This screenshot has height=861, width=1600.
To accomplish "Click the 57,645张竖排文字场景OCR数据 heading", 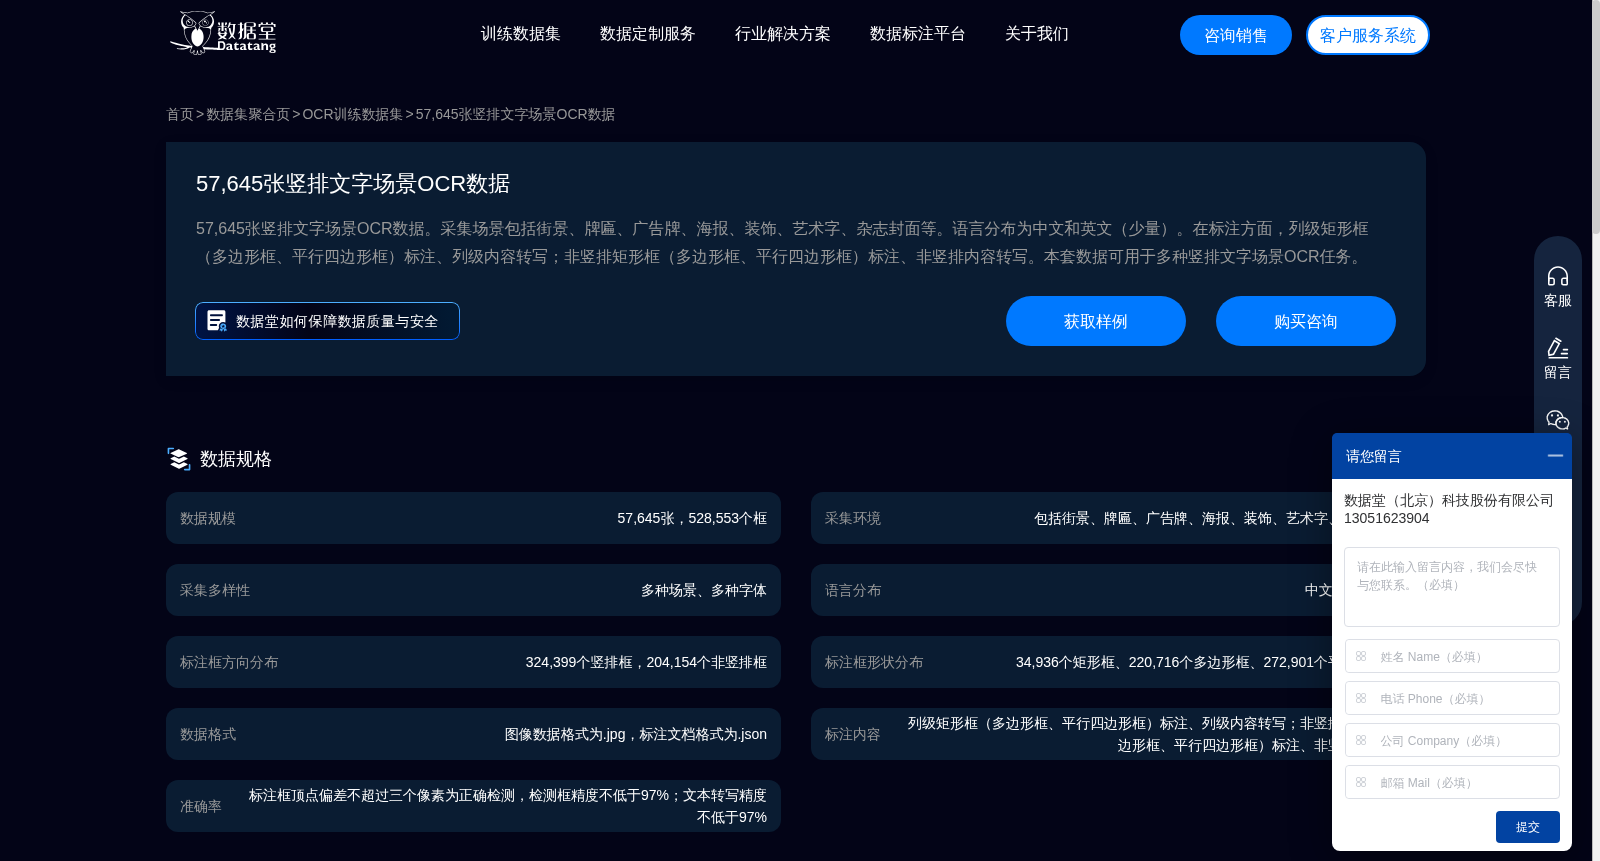I will point(353,184).
